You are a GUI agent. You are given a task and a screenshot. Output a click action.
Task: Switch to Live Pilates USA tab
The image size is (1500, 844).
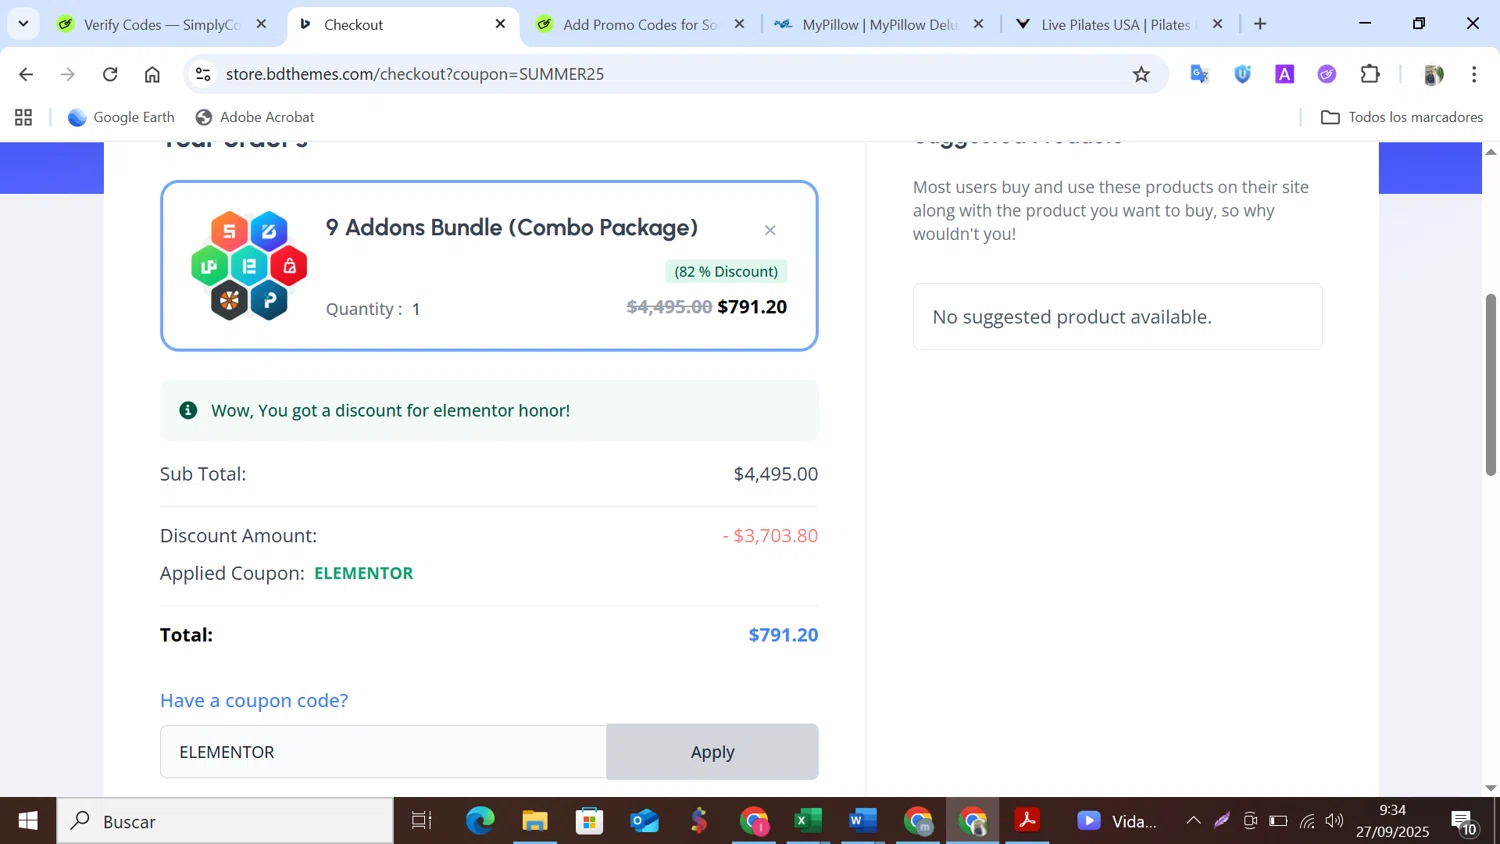coord(1118,24)
